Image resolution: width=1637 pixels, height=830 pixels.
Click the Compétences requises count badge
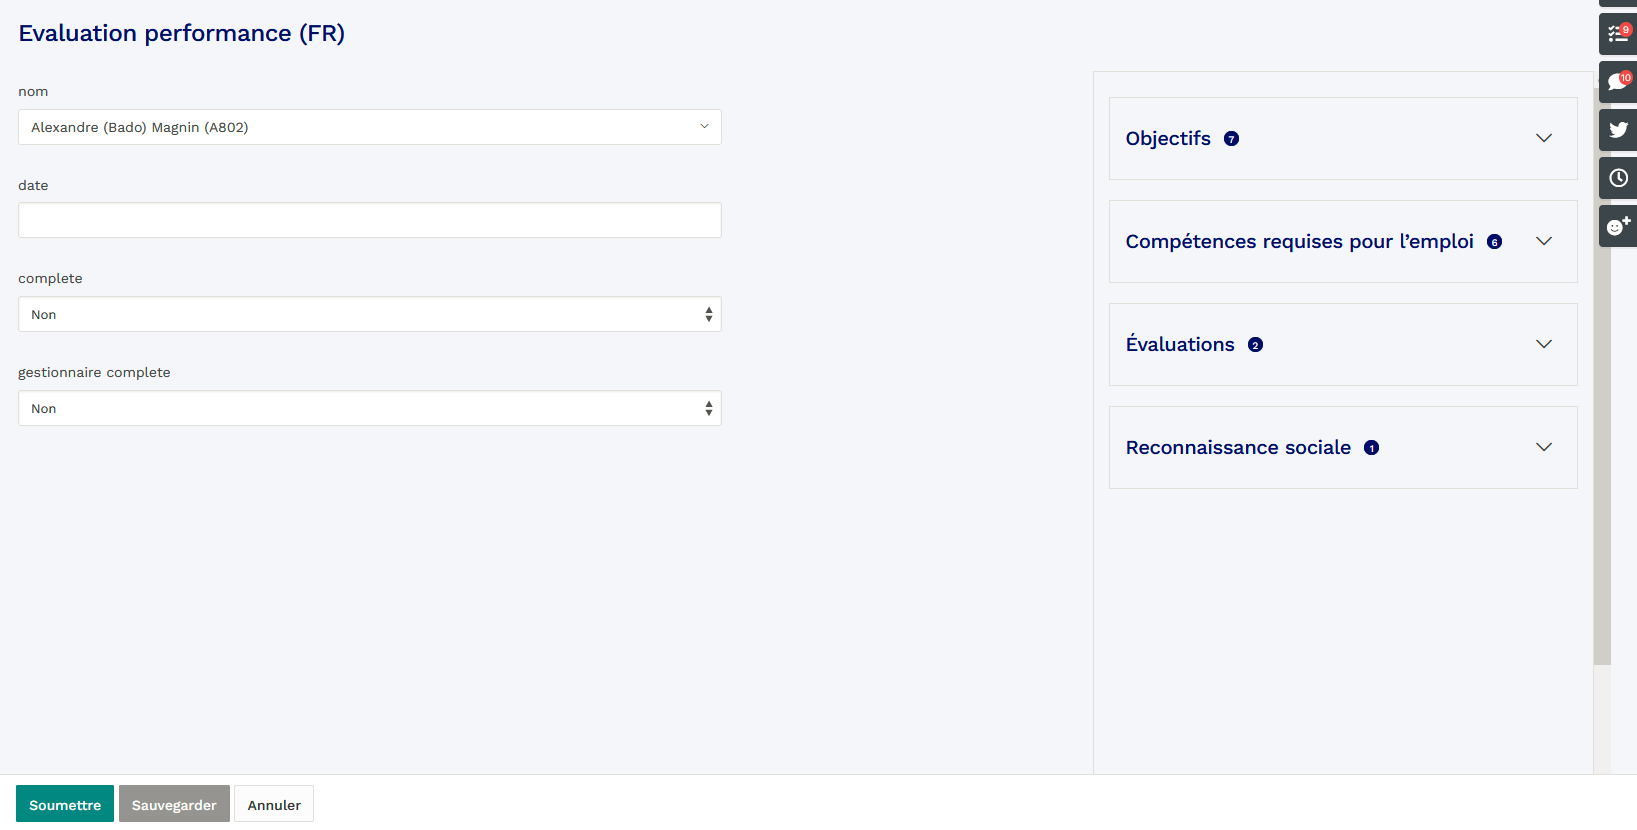1494,242
